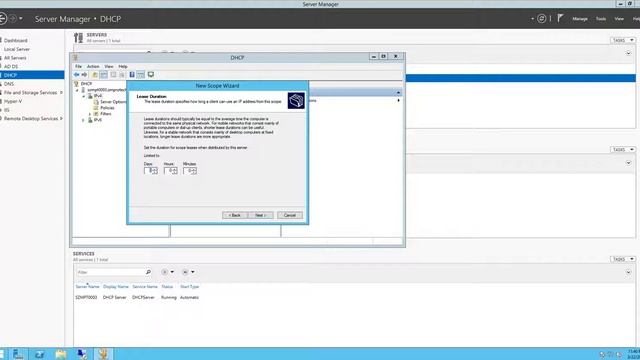
Task: Open the Services TASKS dropdown
Action: 623,259
